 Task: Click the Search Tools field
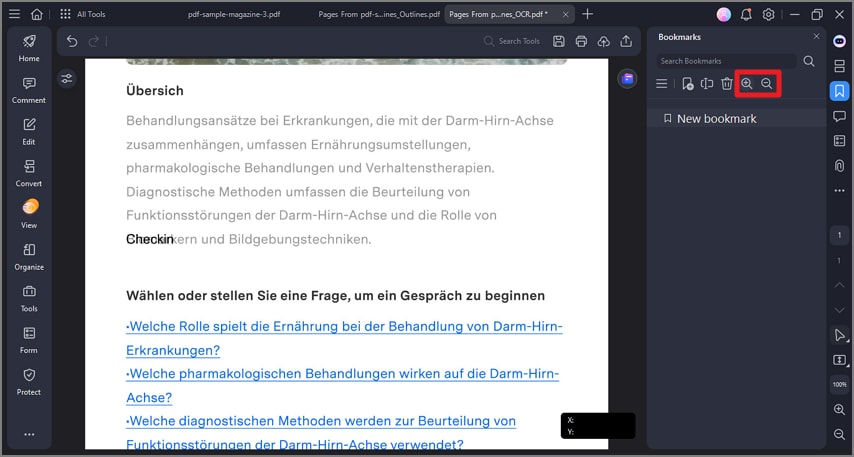click(512, 41)
